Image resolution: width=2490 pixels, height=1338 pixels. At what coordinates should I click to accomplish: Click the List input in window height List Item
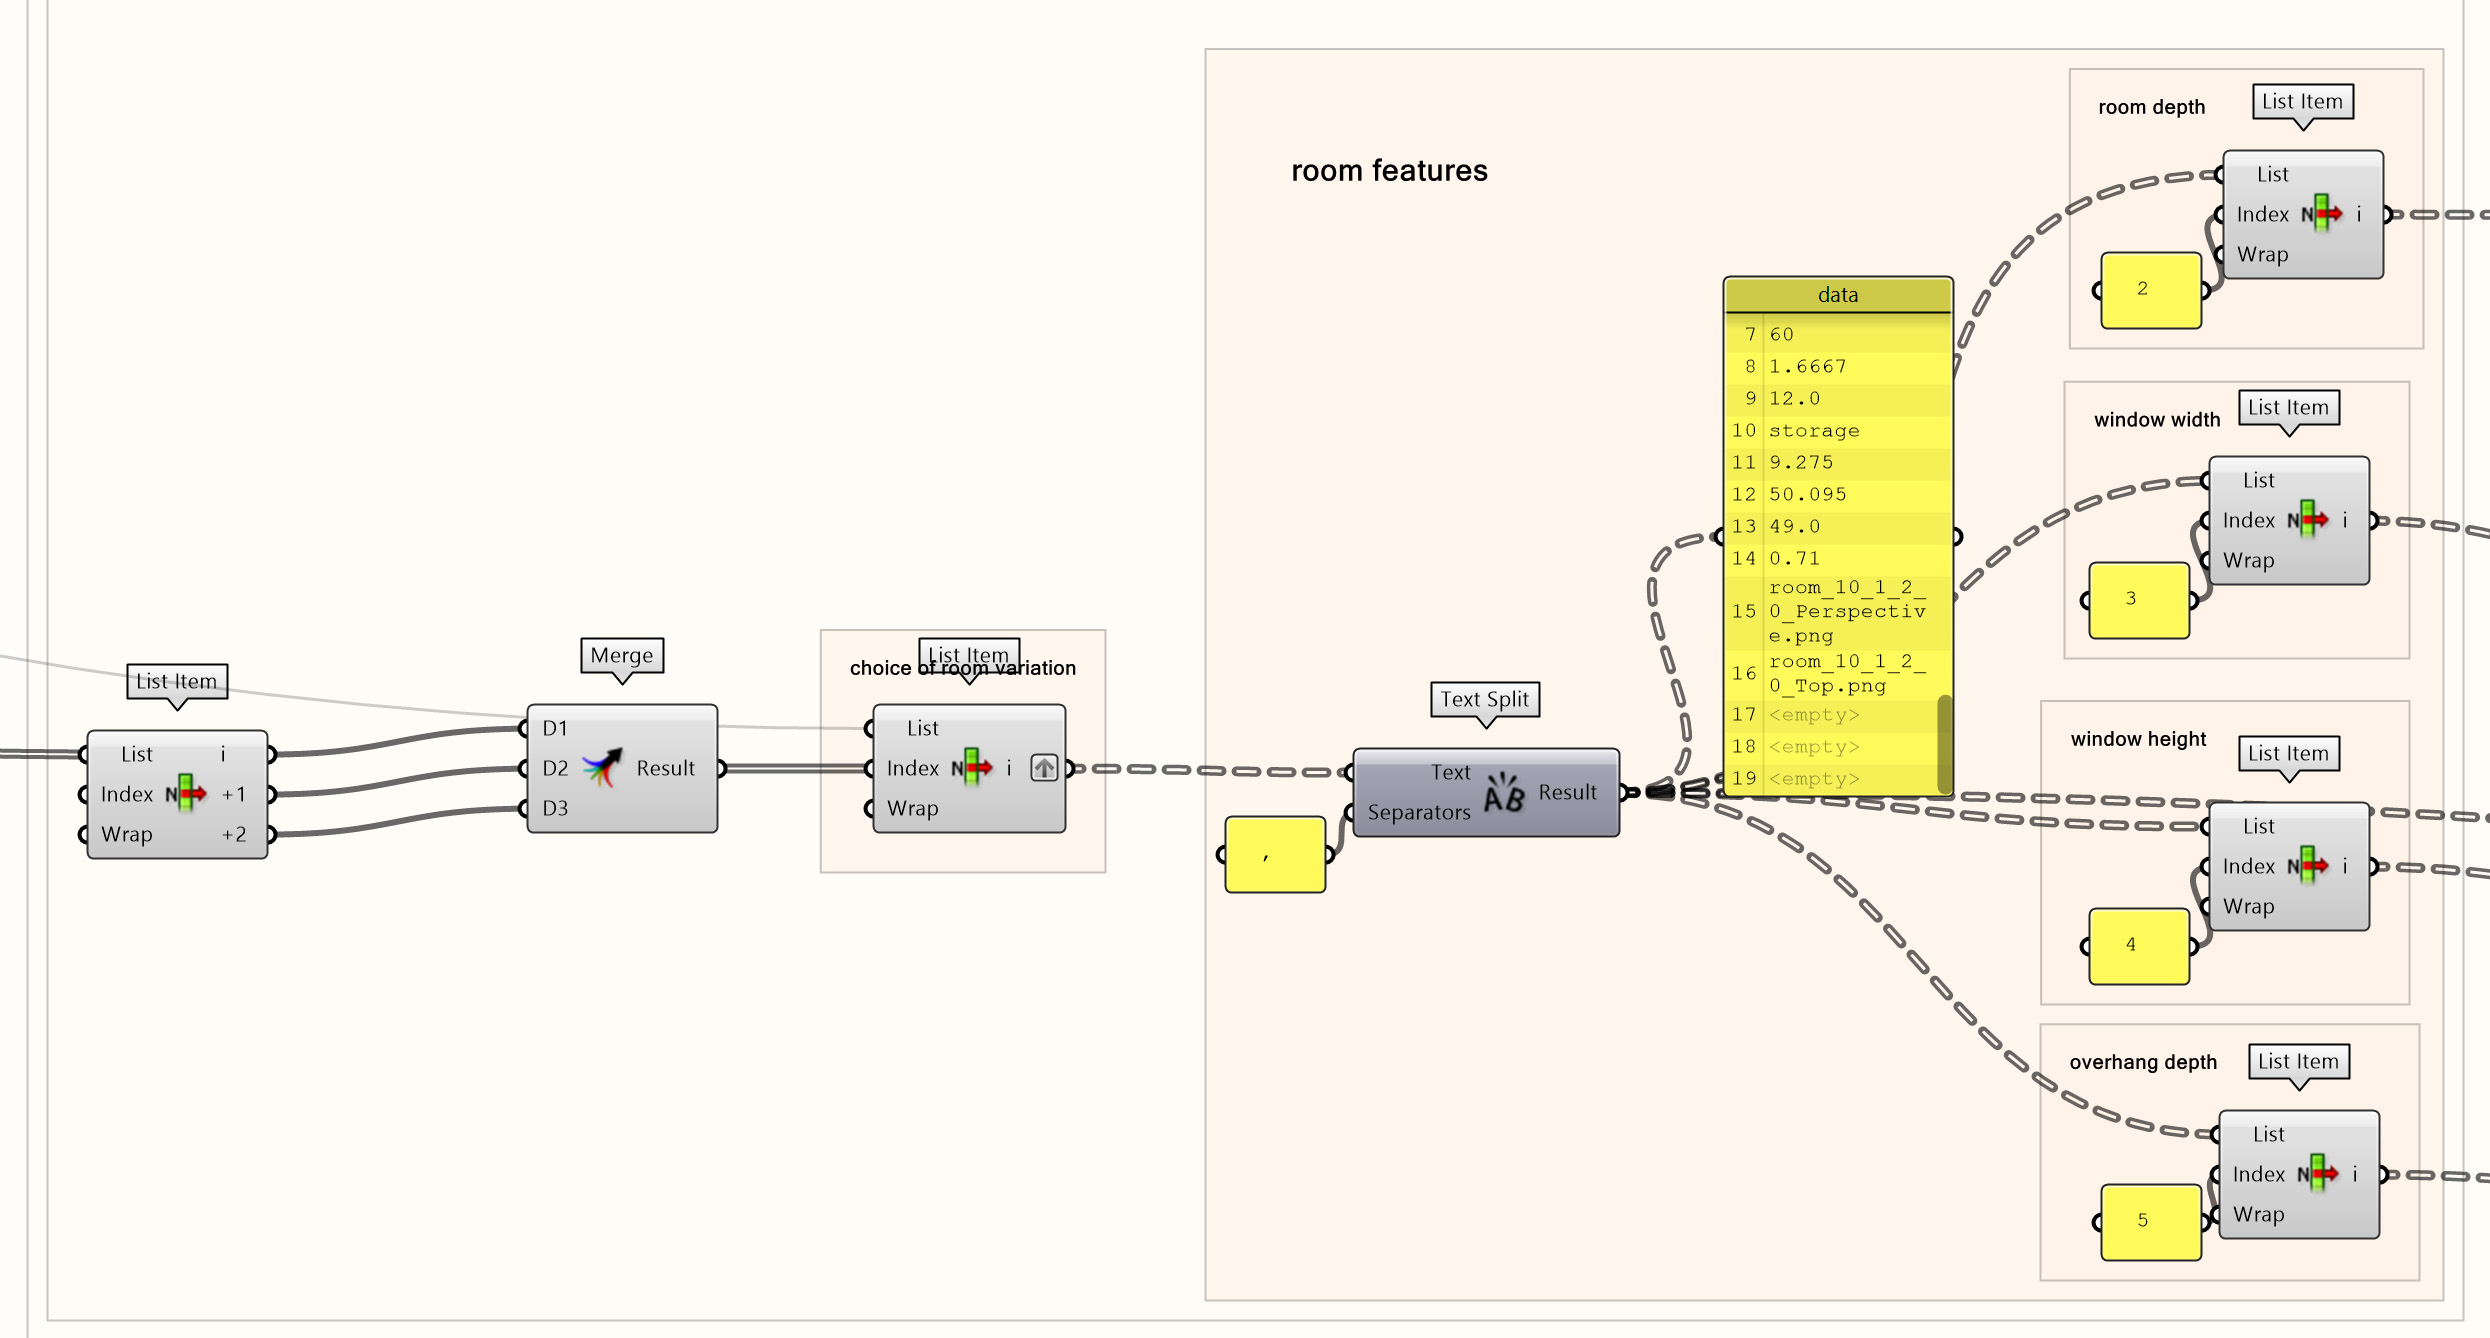click(x=2258, y=826)
